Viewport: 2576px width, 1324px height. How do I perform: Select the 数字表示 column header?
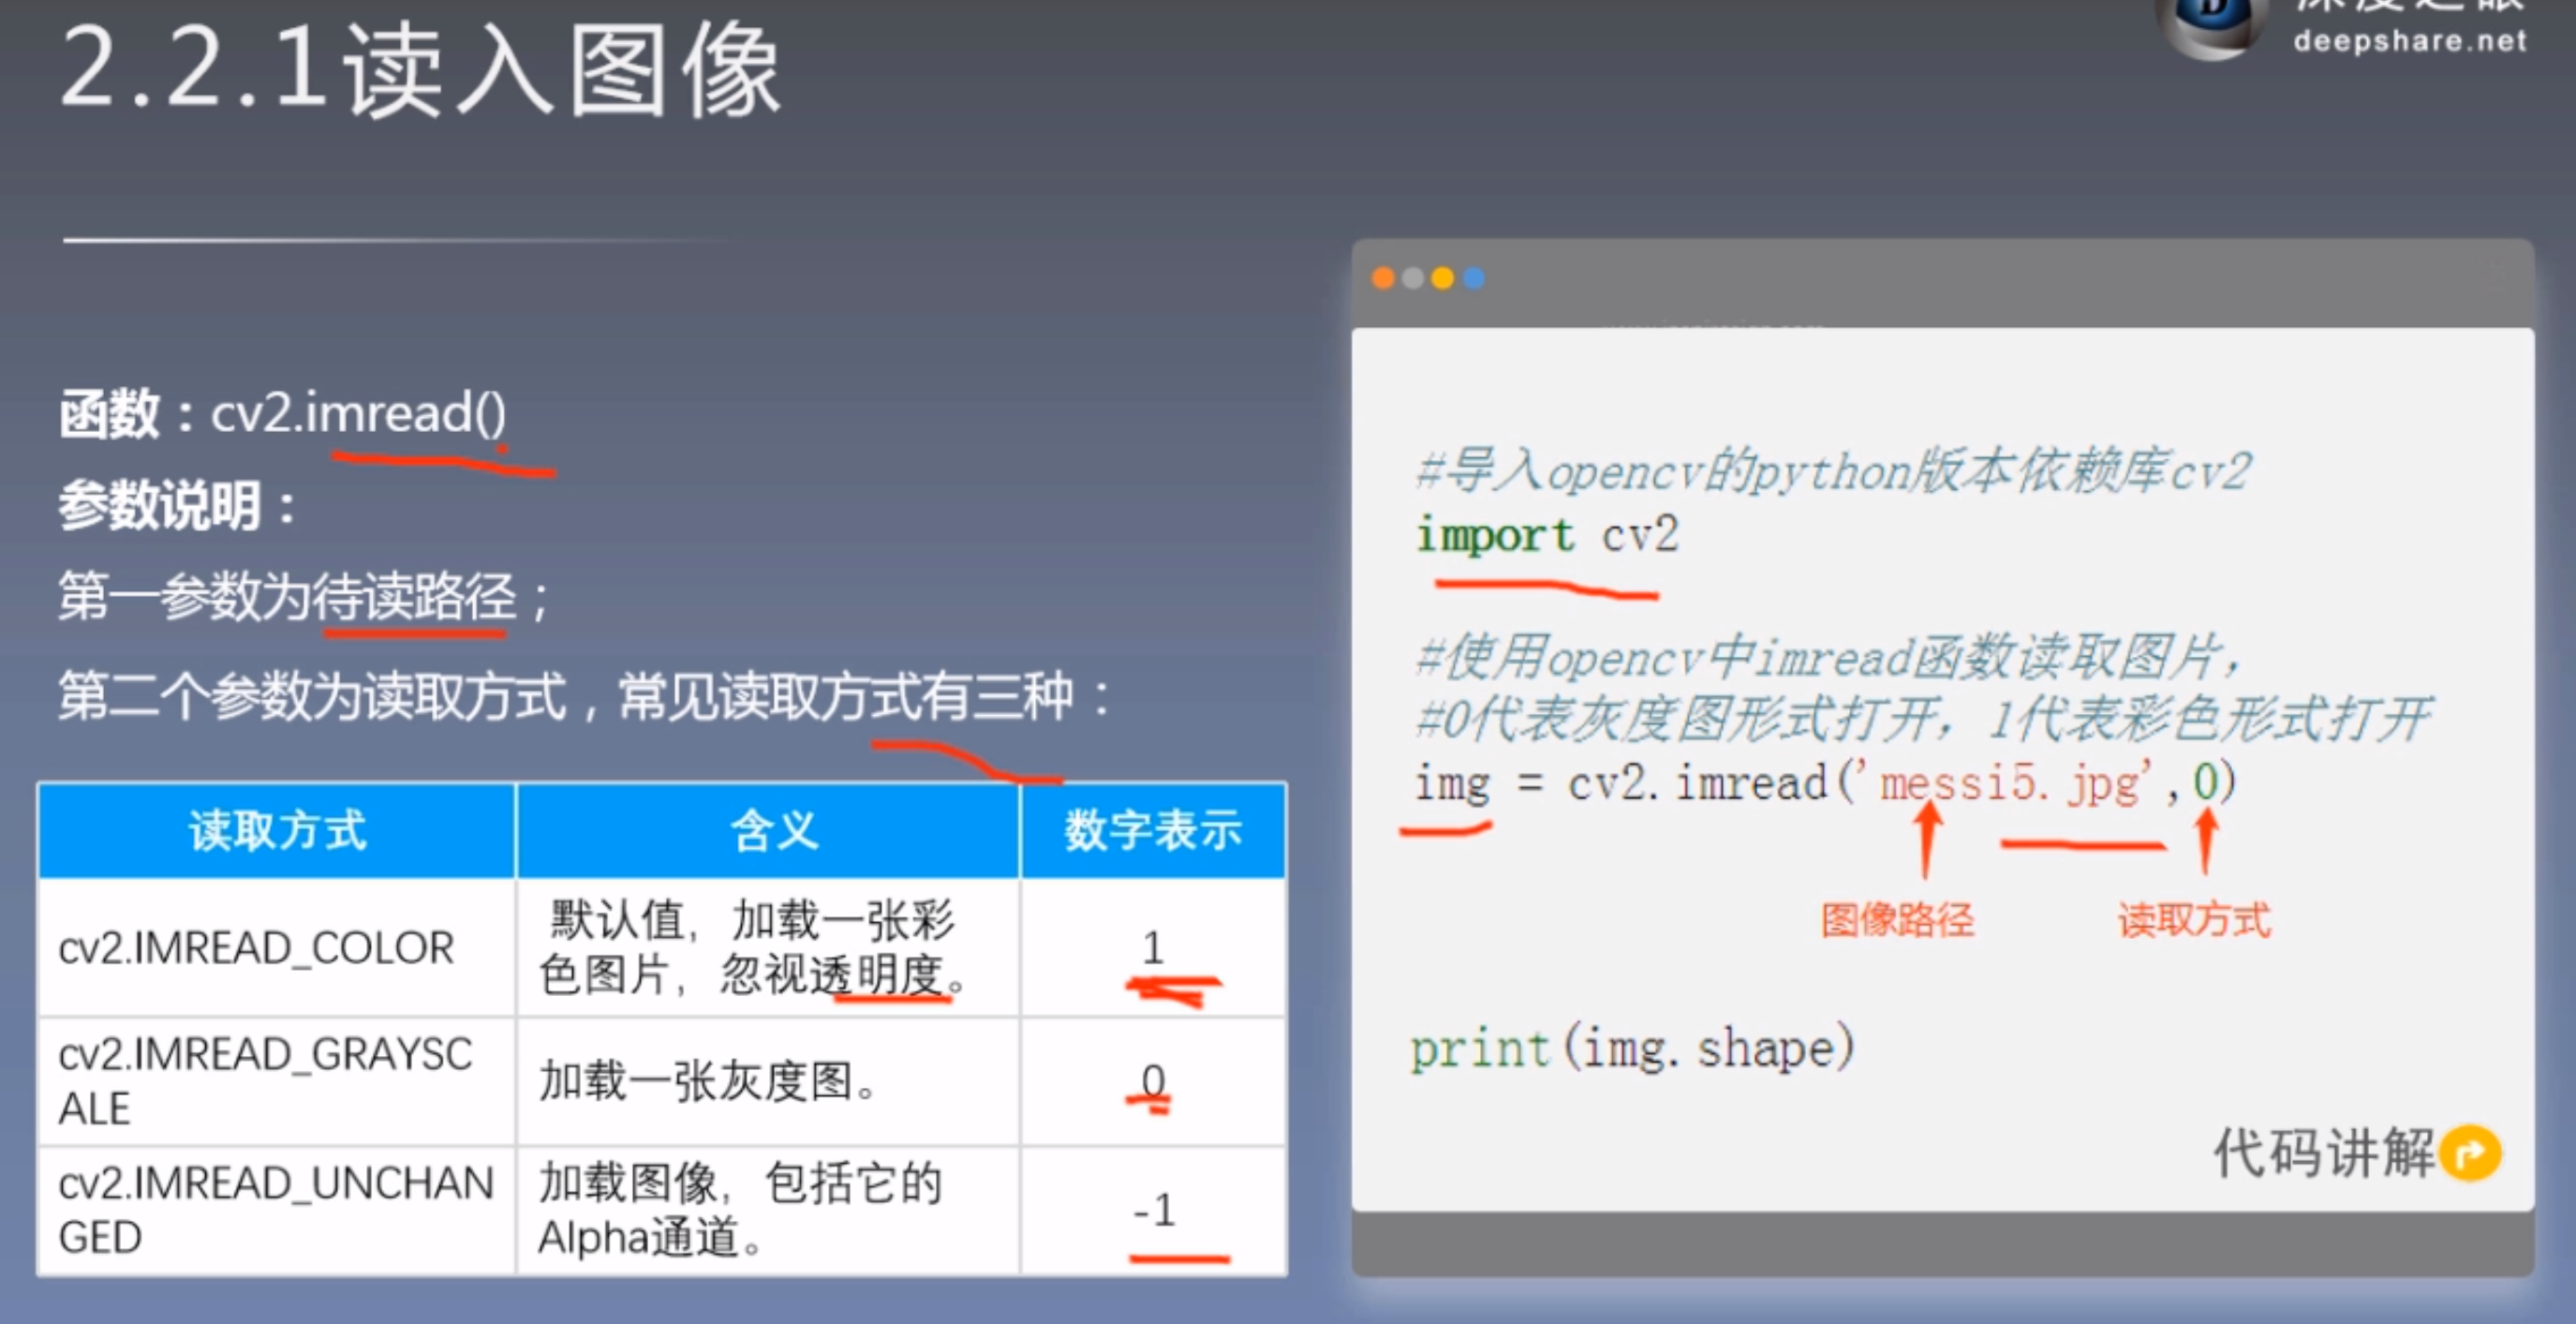[x=1152, y=831]
